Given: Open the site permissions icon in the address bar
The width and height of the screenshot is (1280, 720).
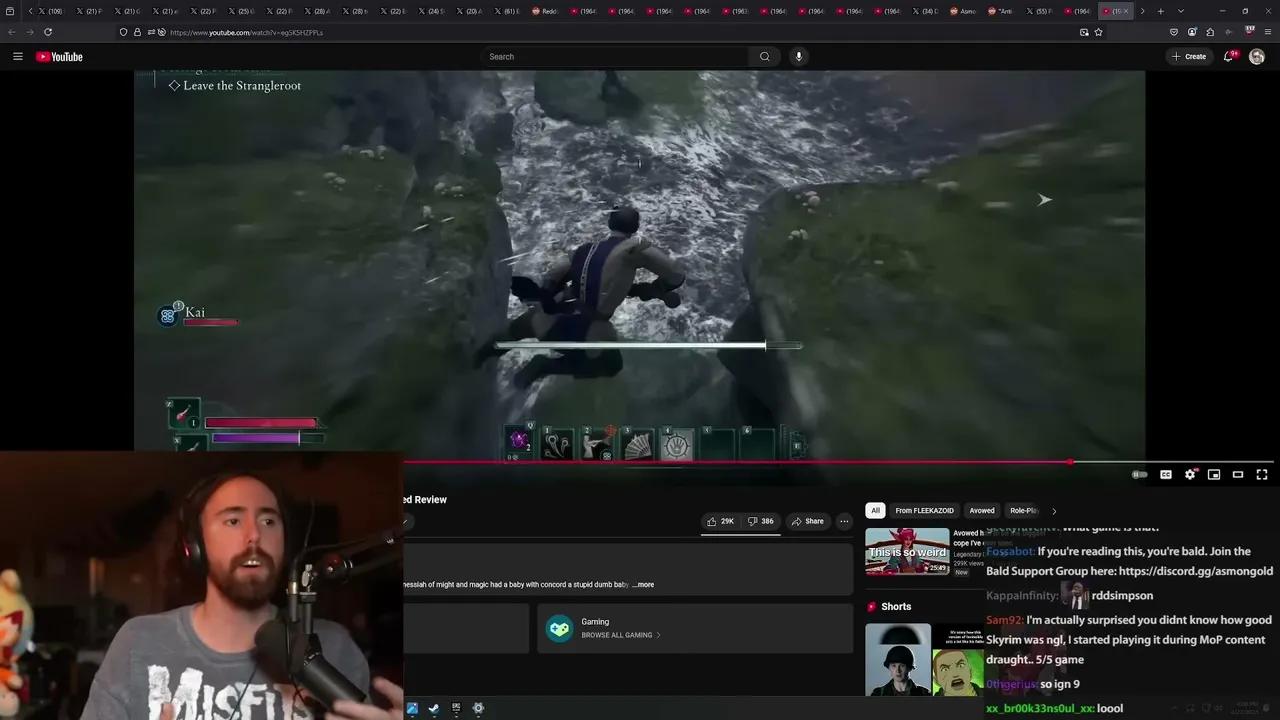Looking at the screenshot, I should (x=153, y=32).
